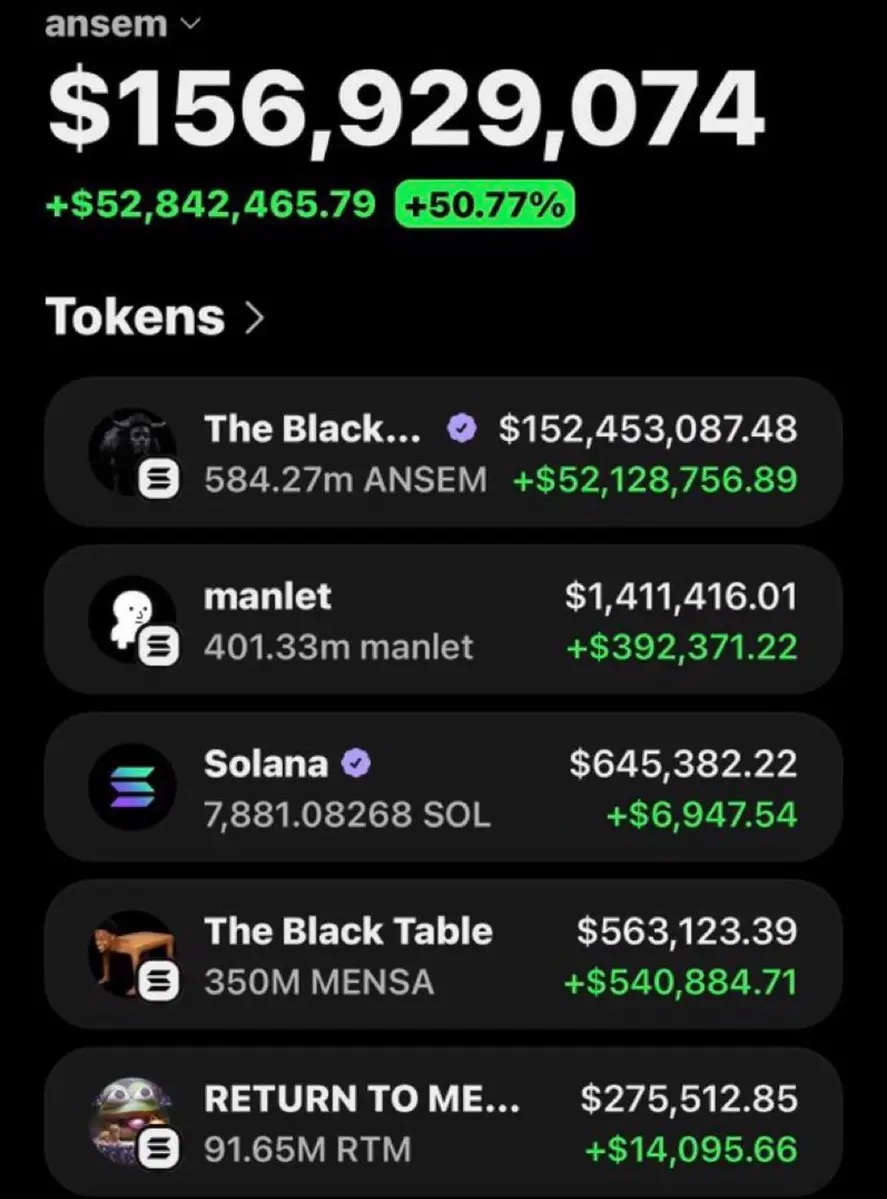Open the 584.27m ANSEM holding row
Viewport: 887px width, 1199px height.
tap(444, 451)
